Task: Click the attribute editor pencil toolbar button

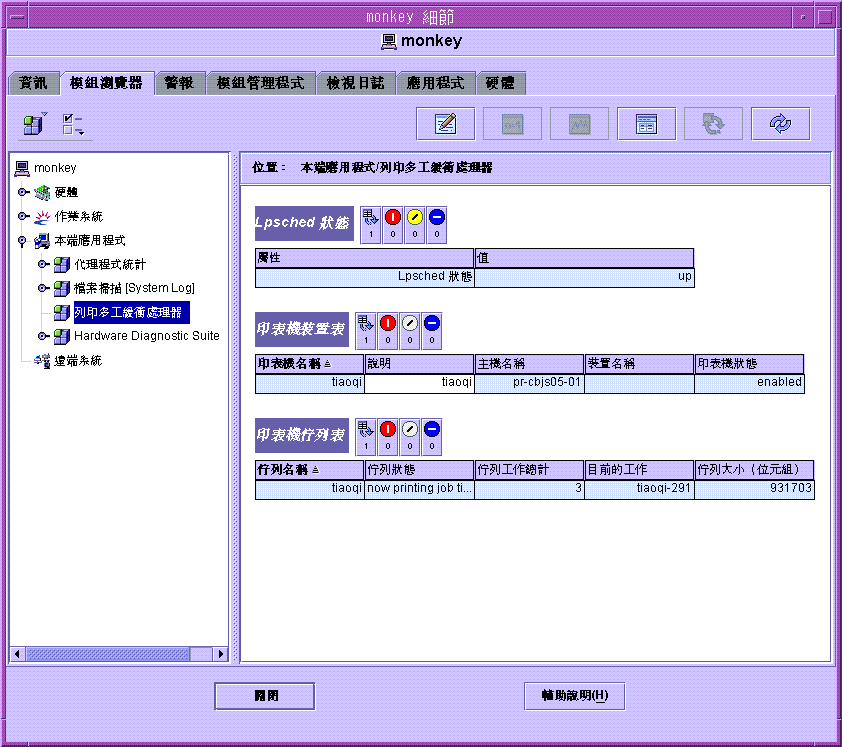Action: click(446, 124)
